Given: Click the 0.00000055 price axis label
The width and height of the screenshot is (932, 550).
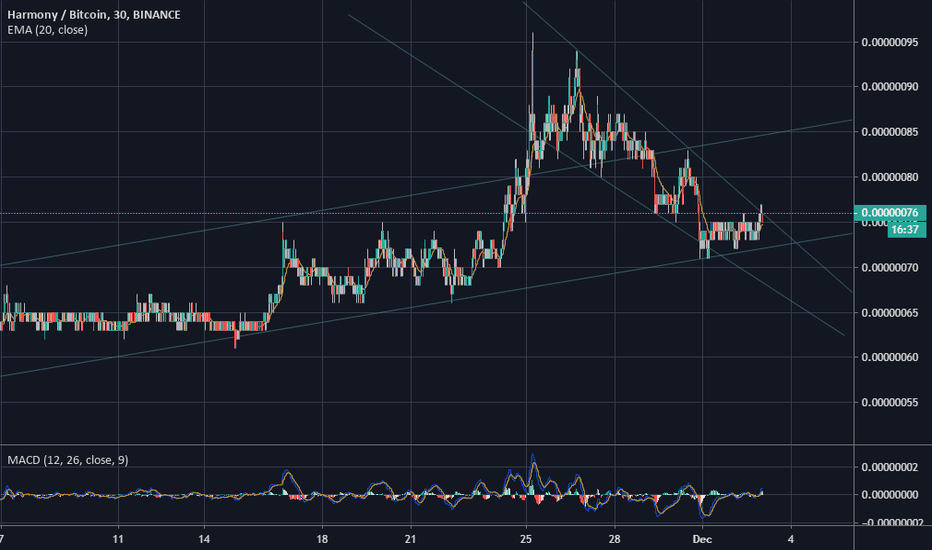Looking at the screenshot, I should 890,403.
